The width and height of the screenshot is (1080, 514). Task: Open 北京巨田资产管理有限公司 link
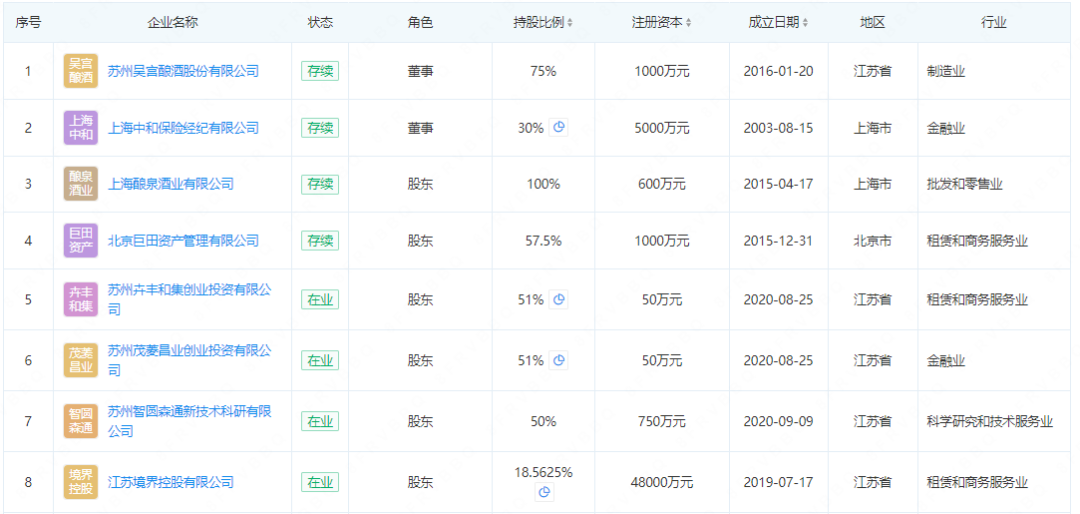(x=183, y=241)
